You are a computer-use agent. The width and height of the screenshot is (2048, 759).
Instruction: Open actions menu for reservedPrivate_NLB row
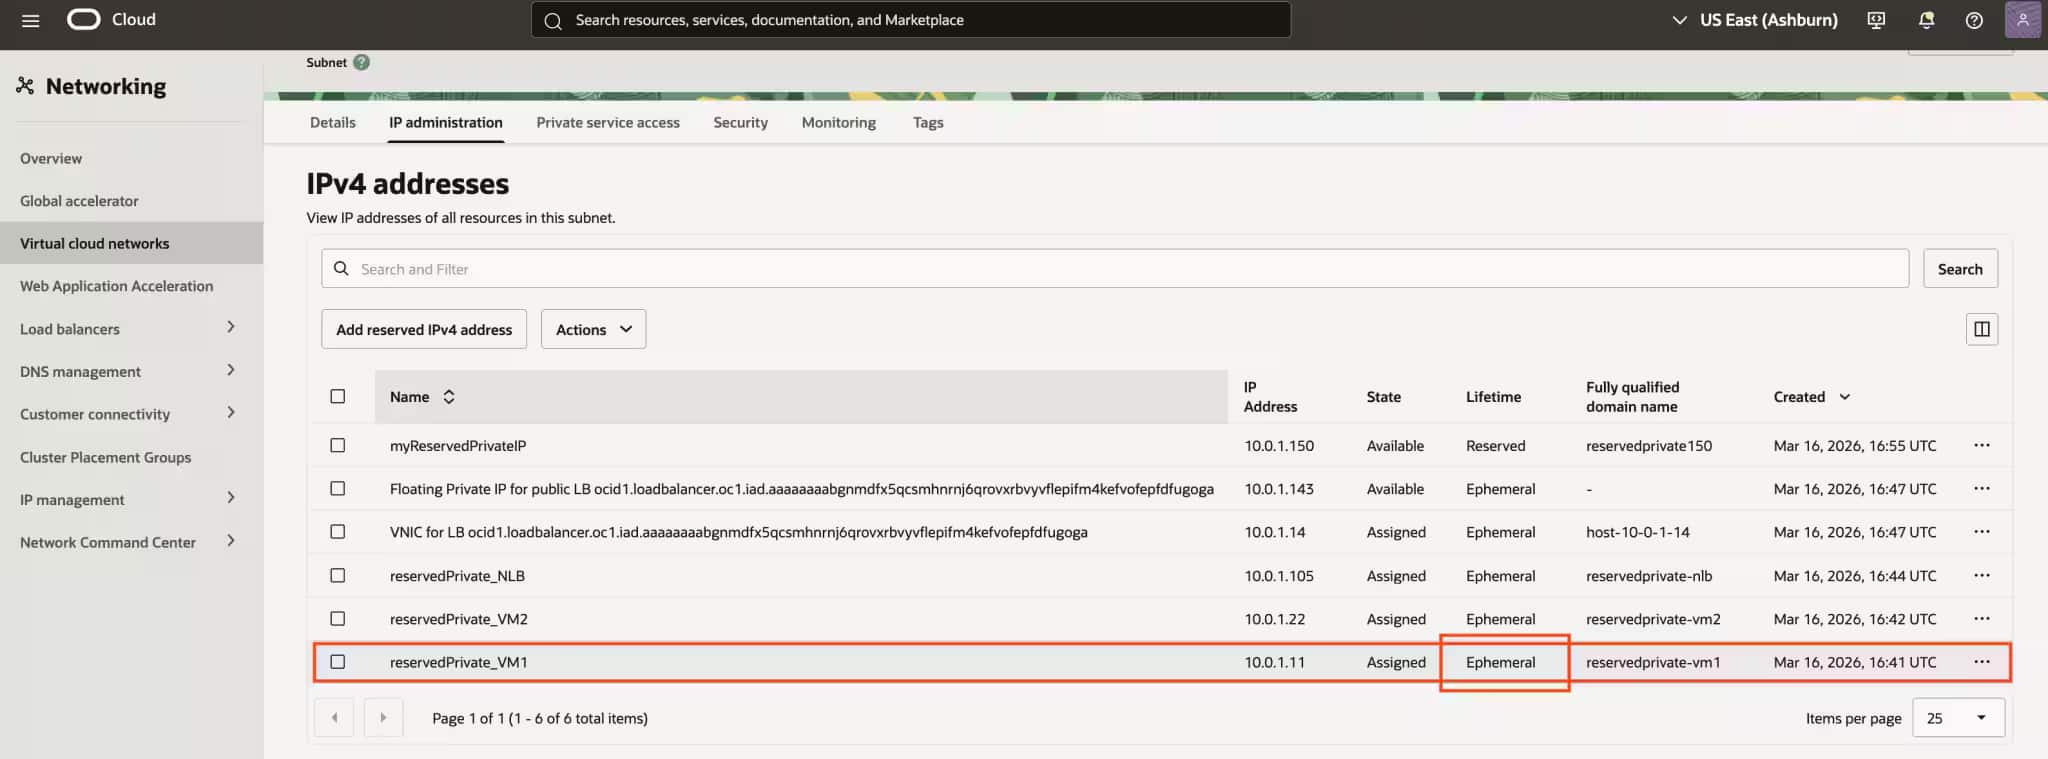click(x=1981, y=575)
